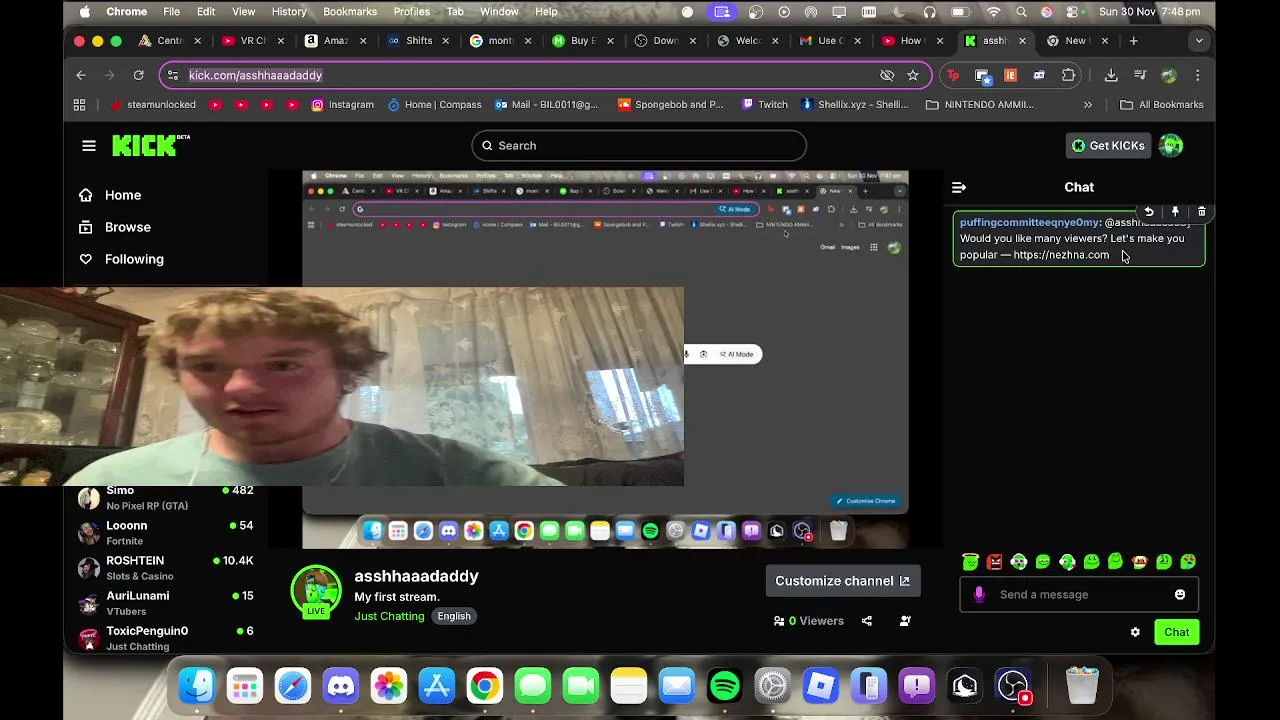Screen dimensions: 1280x720
Task: Click the address bar URL
Action: [256, 75]
